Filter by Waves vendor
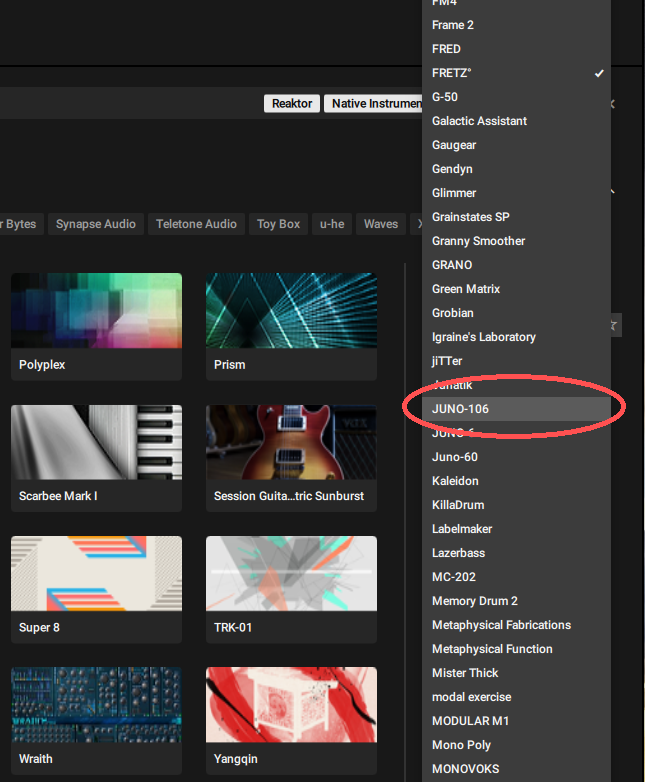The width and height of the screenshot is (645, 782). point(381,224)
